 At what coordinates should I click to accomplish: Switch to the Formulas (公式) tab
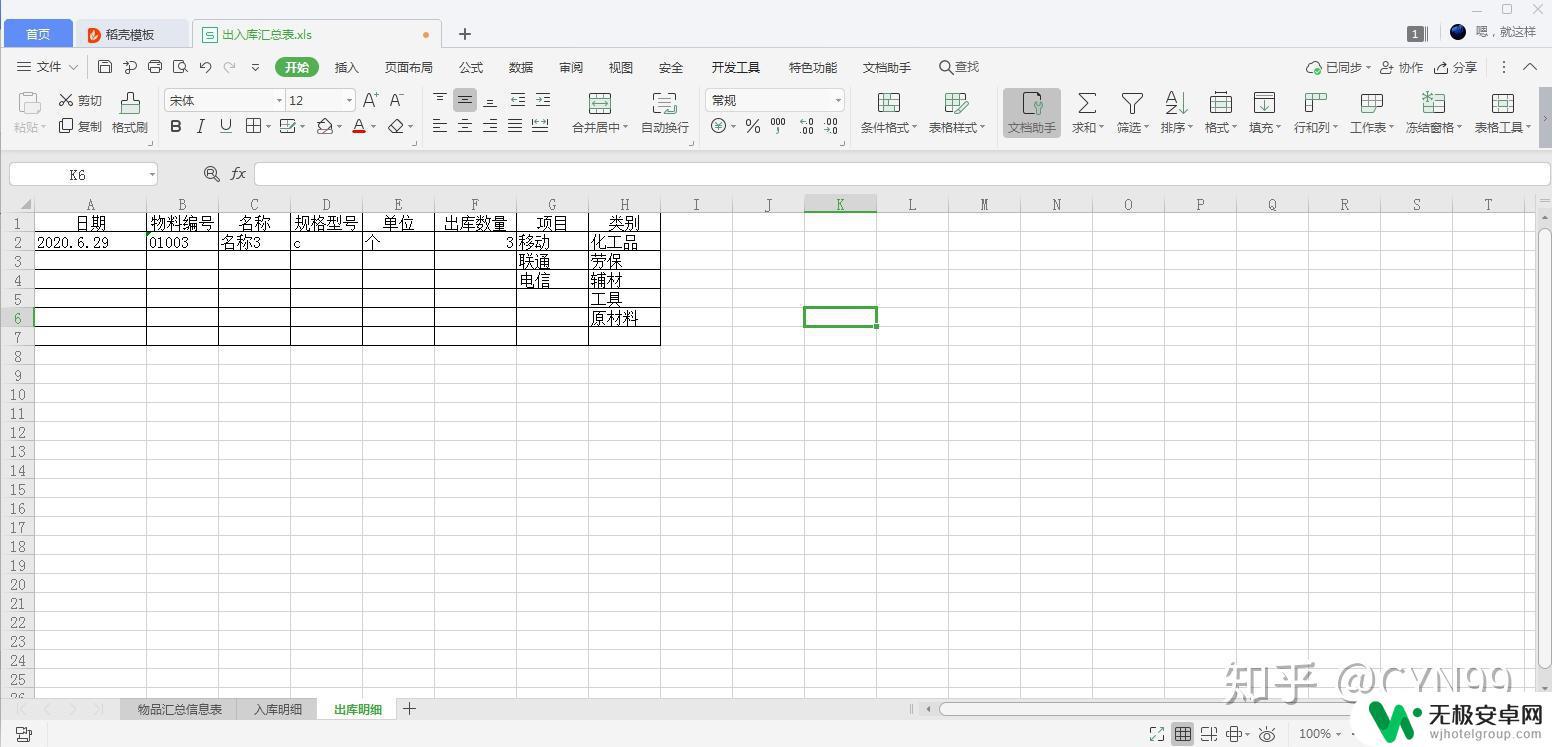[x=470, y=67]
